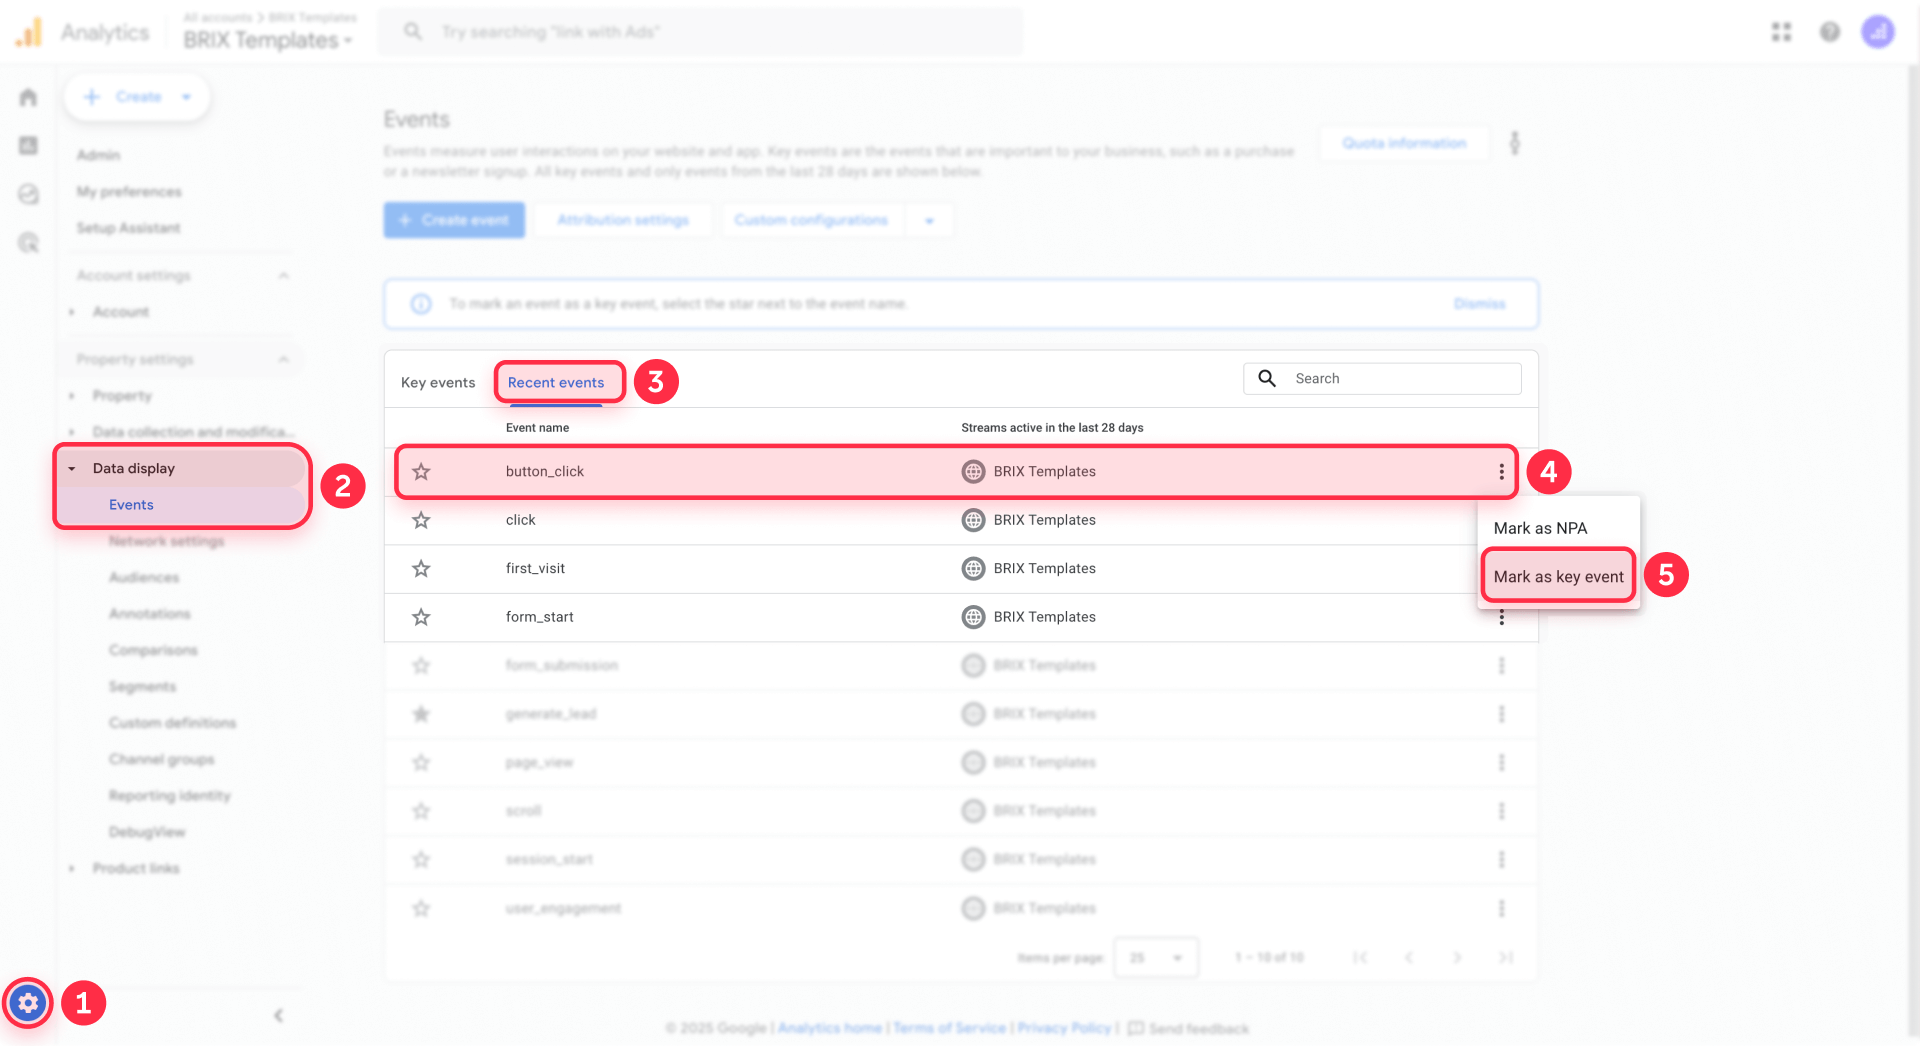Open the Admin settings gear

click(27, 1003)
